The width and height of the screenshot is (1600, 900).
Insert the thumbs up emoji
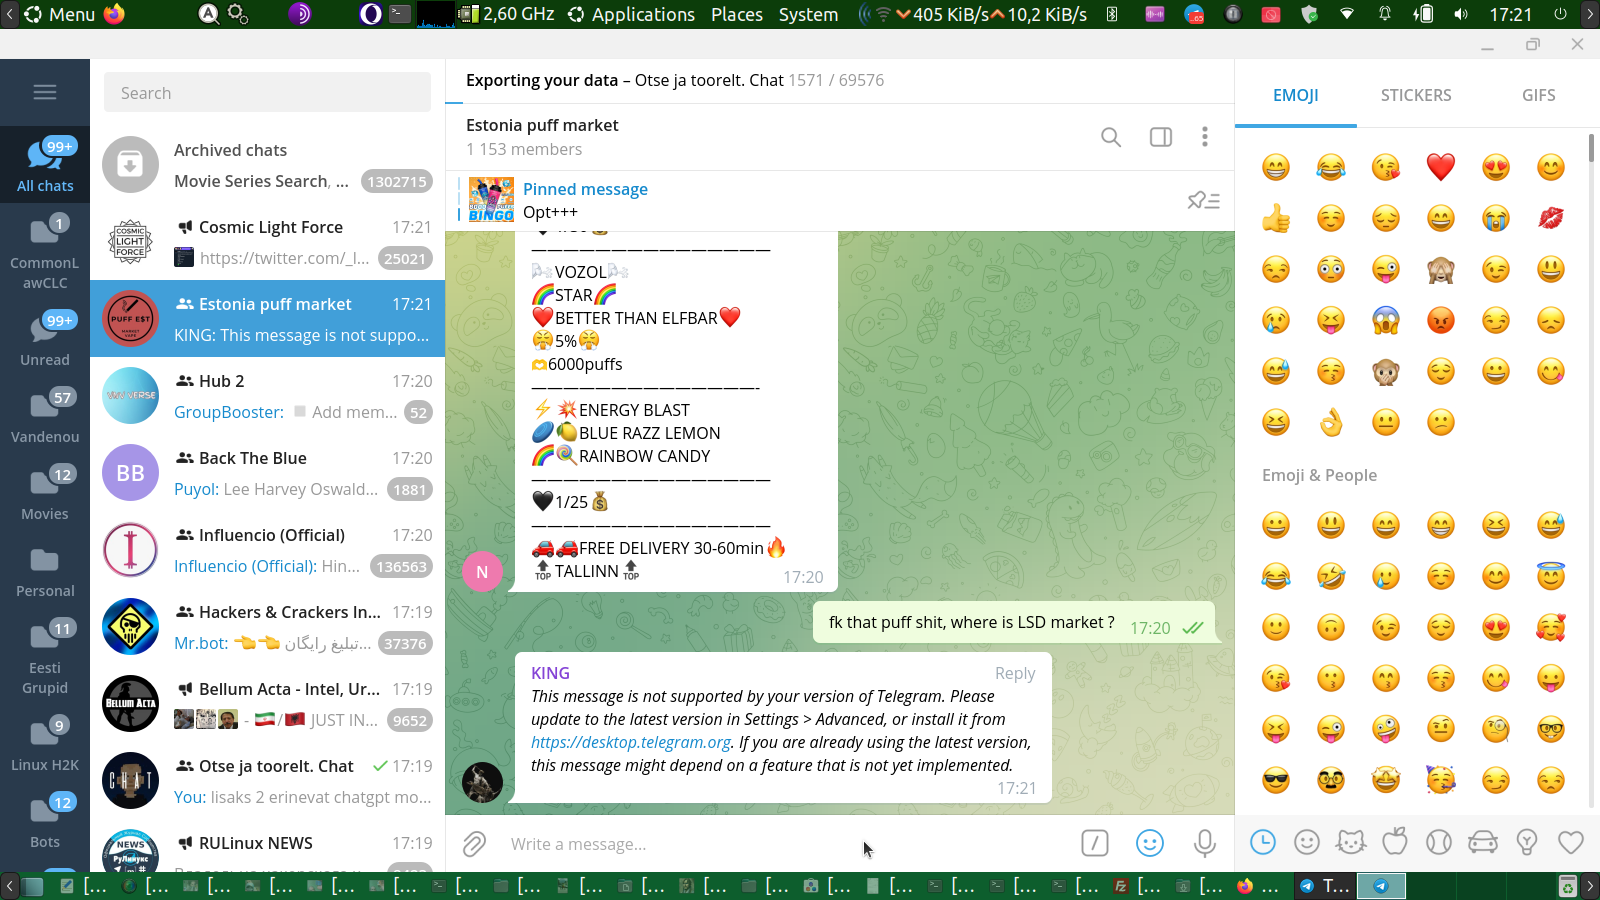coord(1276,218)
